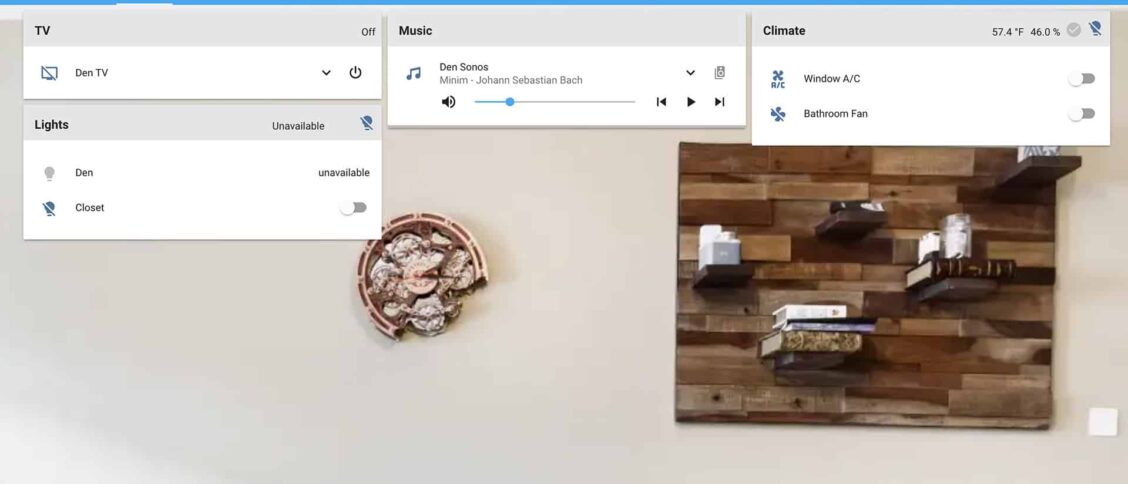Click the Den TV screen-off icon

pyautogui.click(x=49, y=73)
